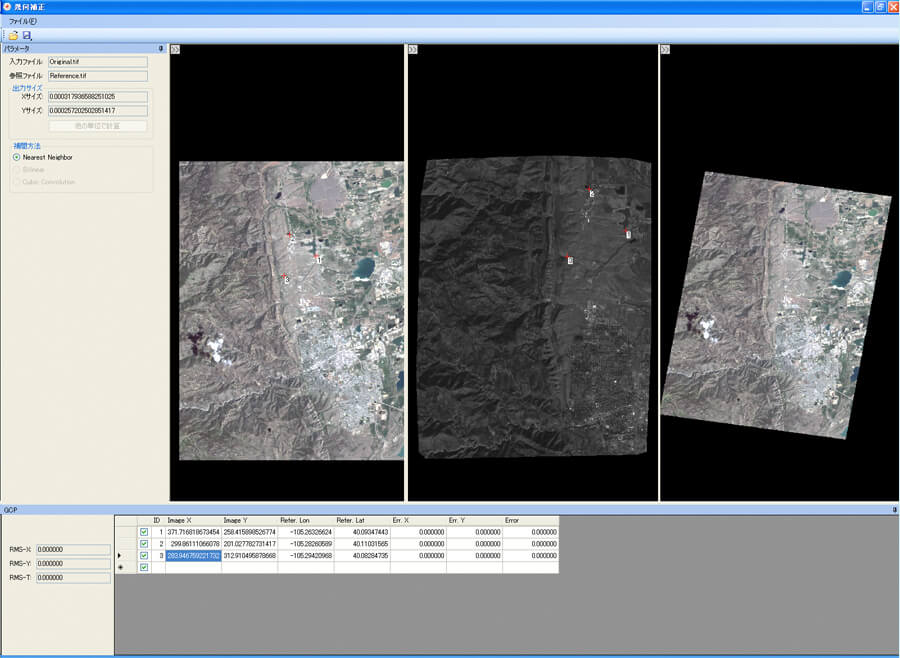Select cell -105.29420968 in row 3
900x658 pixels.
(306, 555)
